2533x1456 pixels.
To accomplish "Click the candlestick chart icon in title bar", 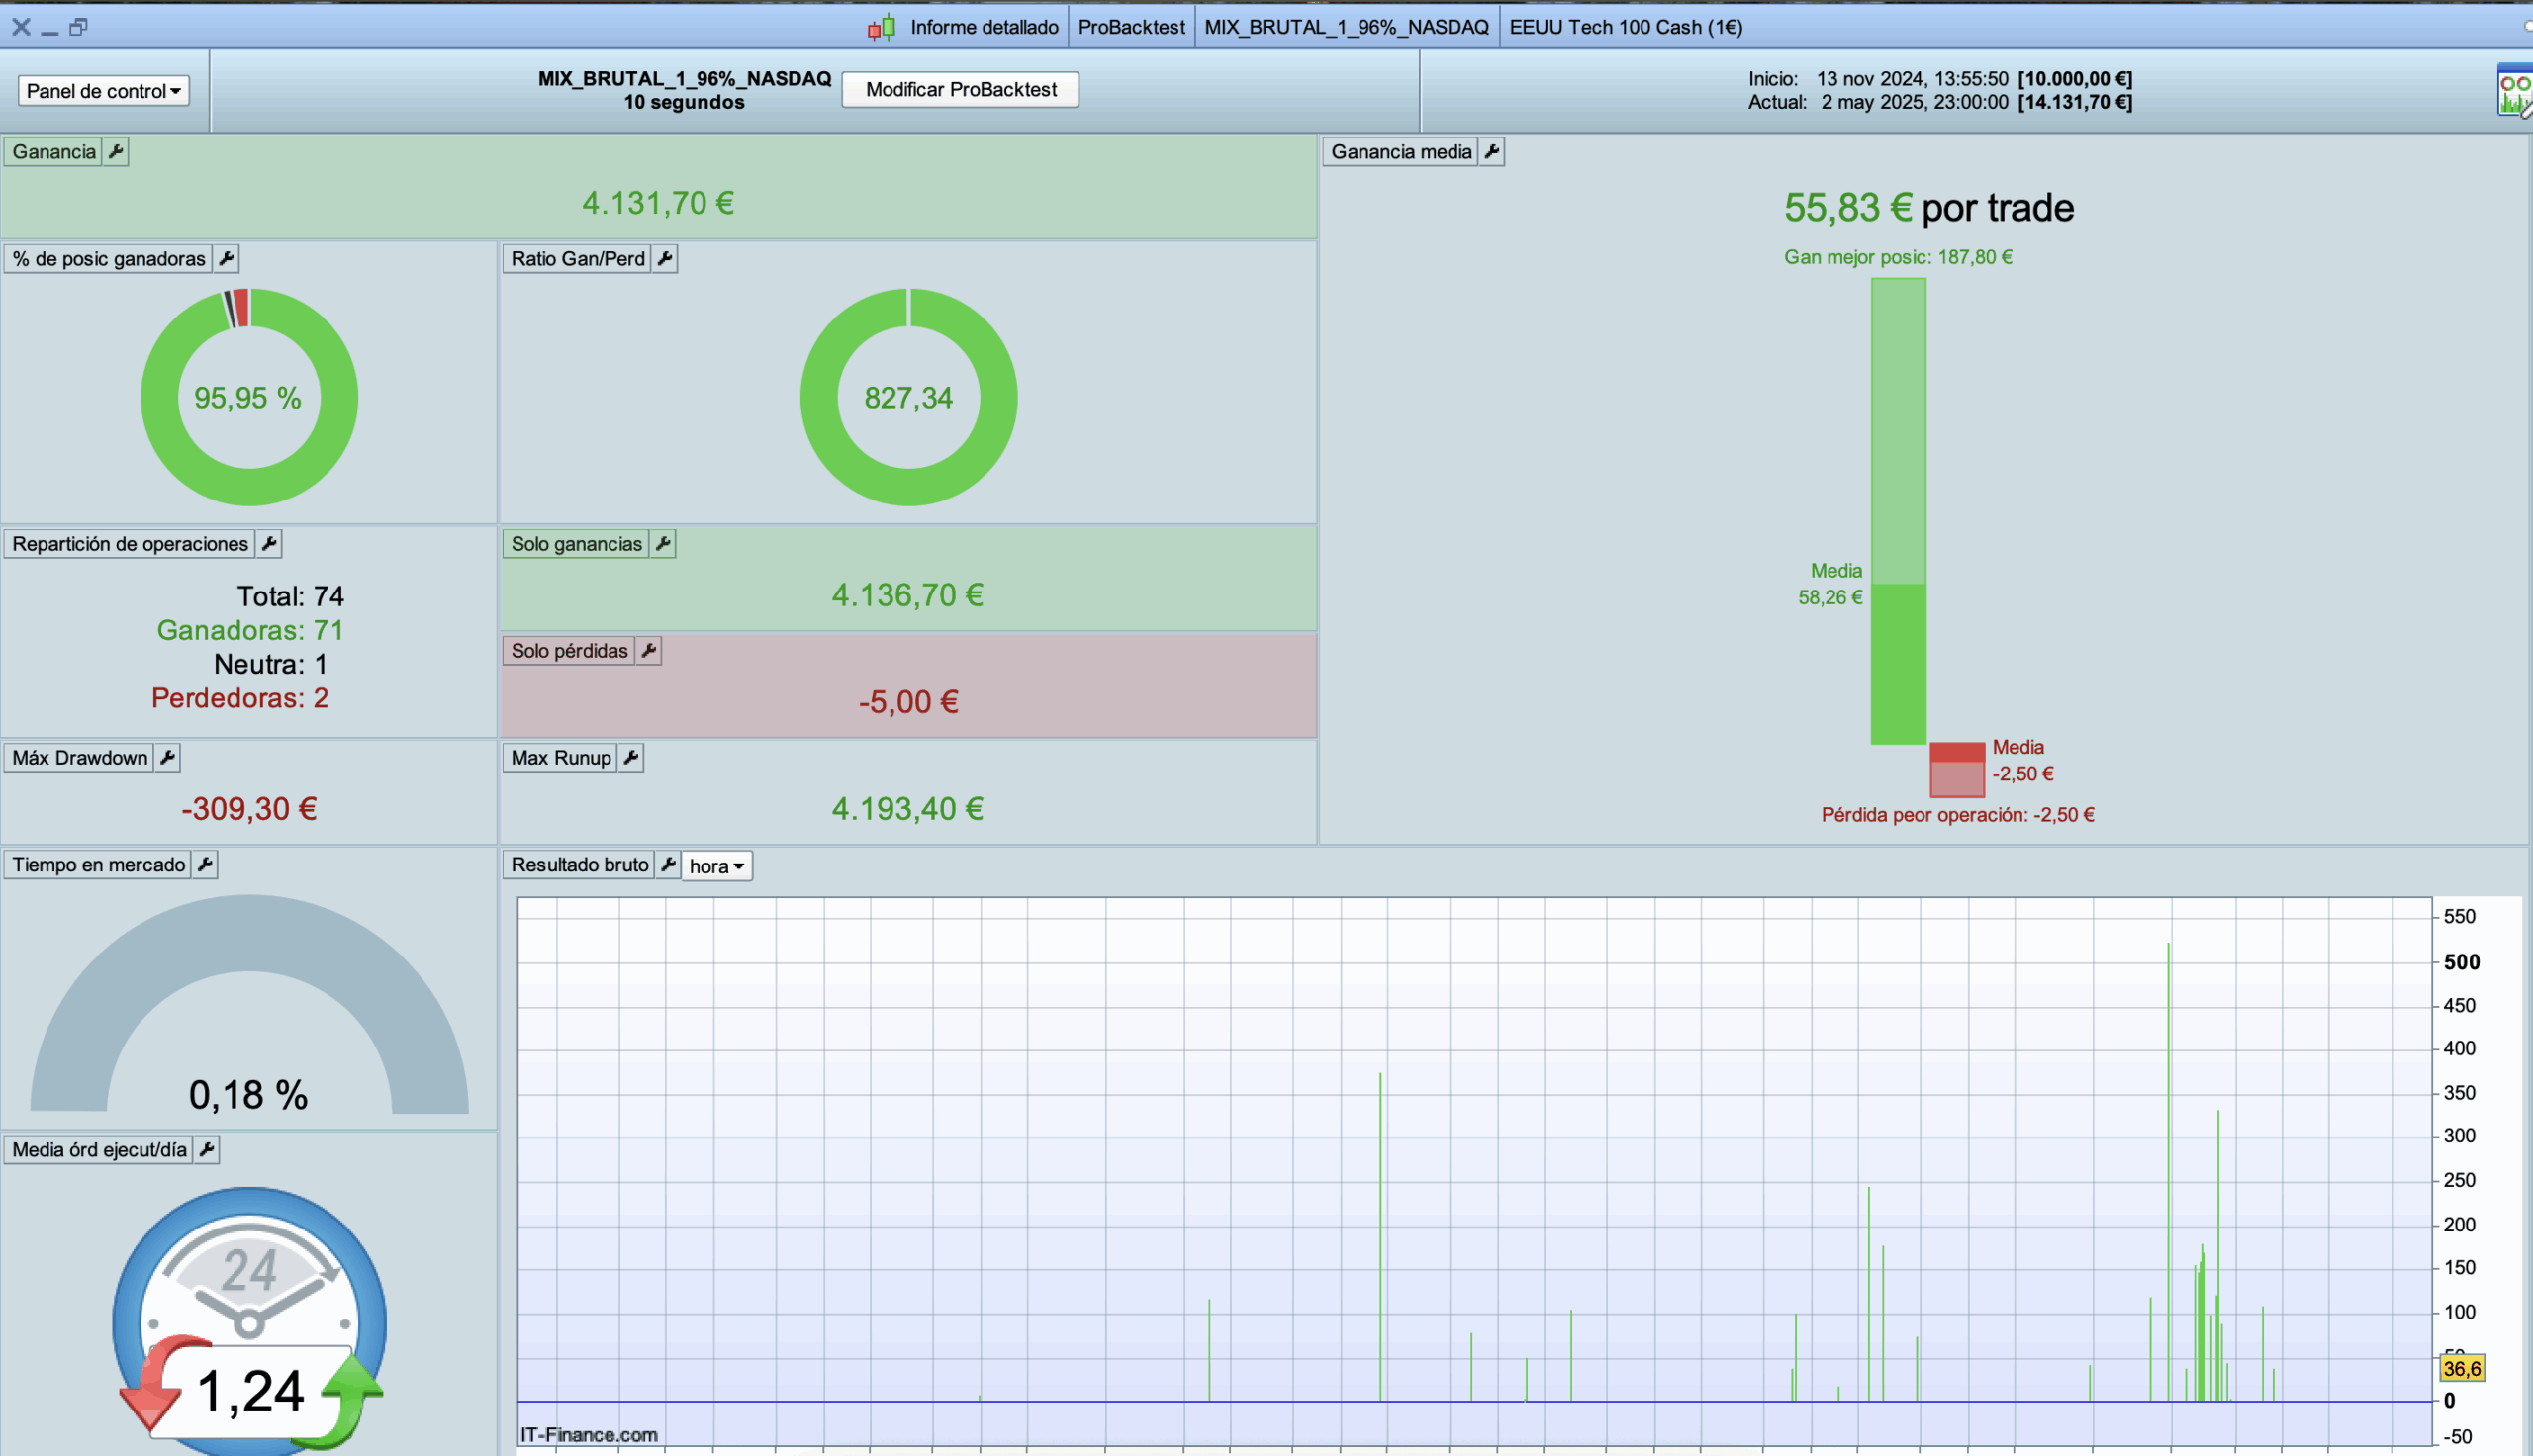I will point(881,28).
